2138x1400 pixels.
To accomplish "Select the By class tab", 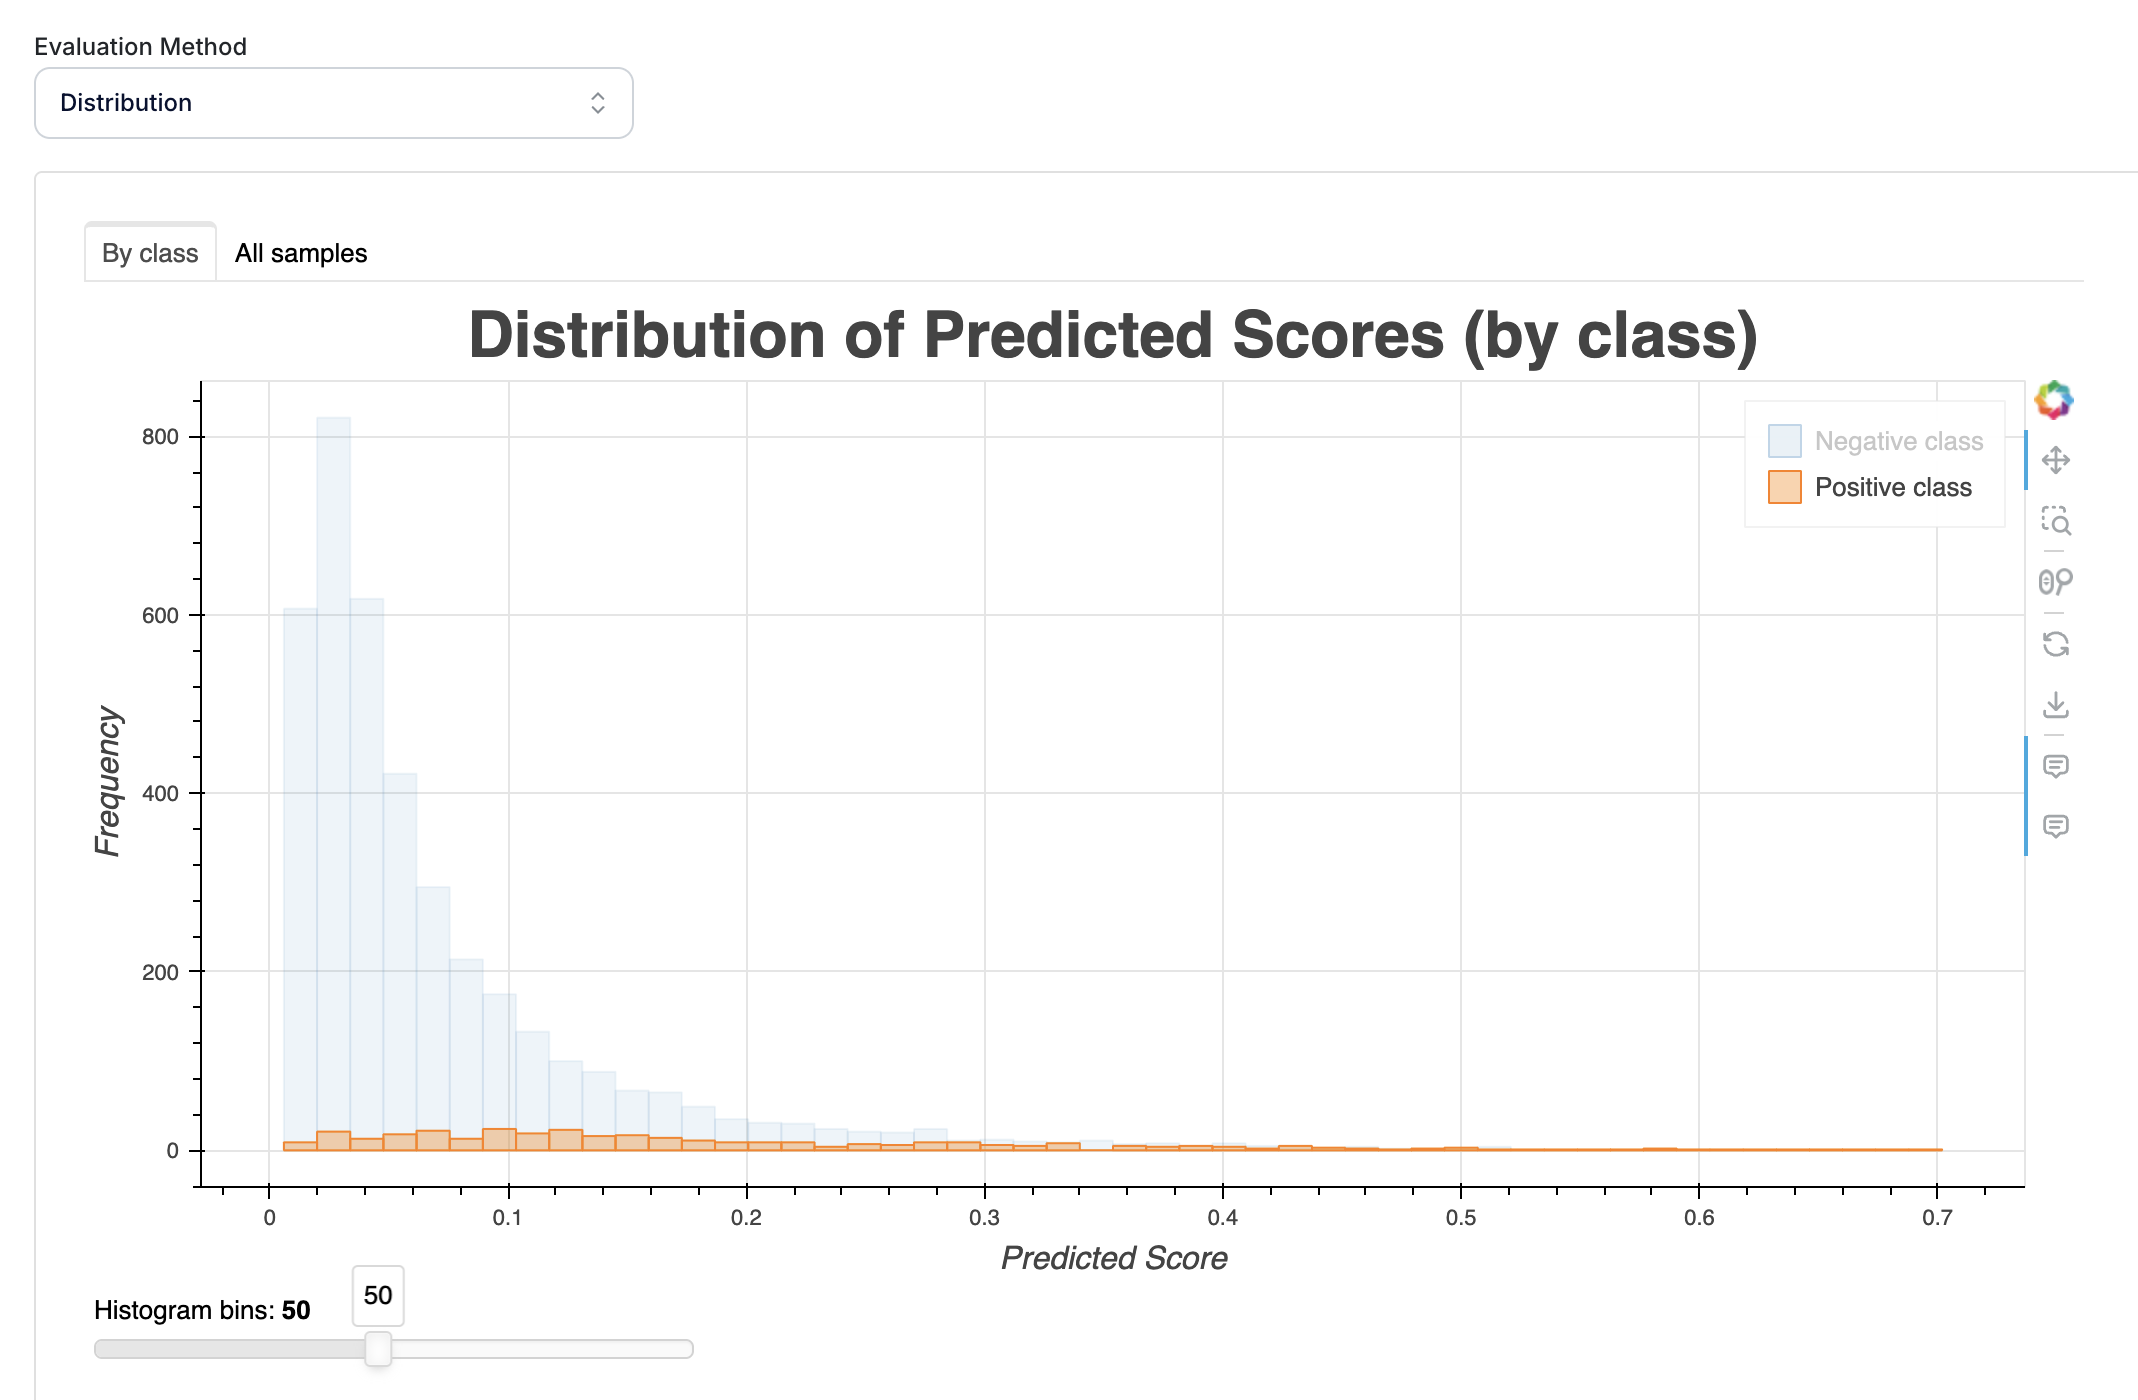I will (150, 254).
